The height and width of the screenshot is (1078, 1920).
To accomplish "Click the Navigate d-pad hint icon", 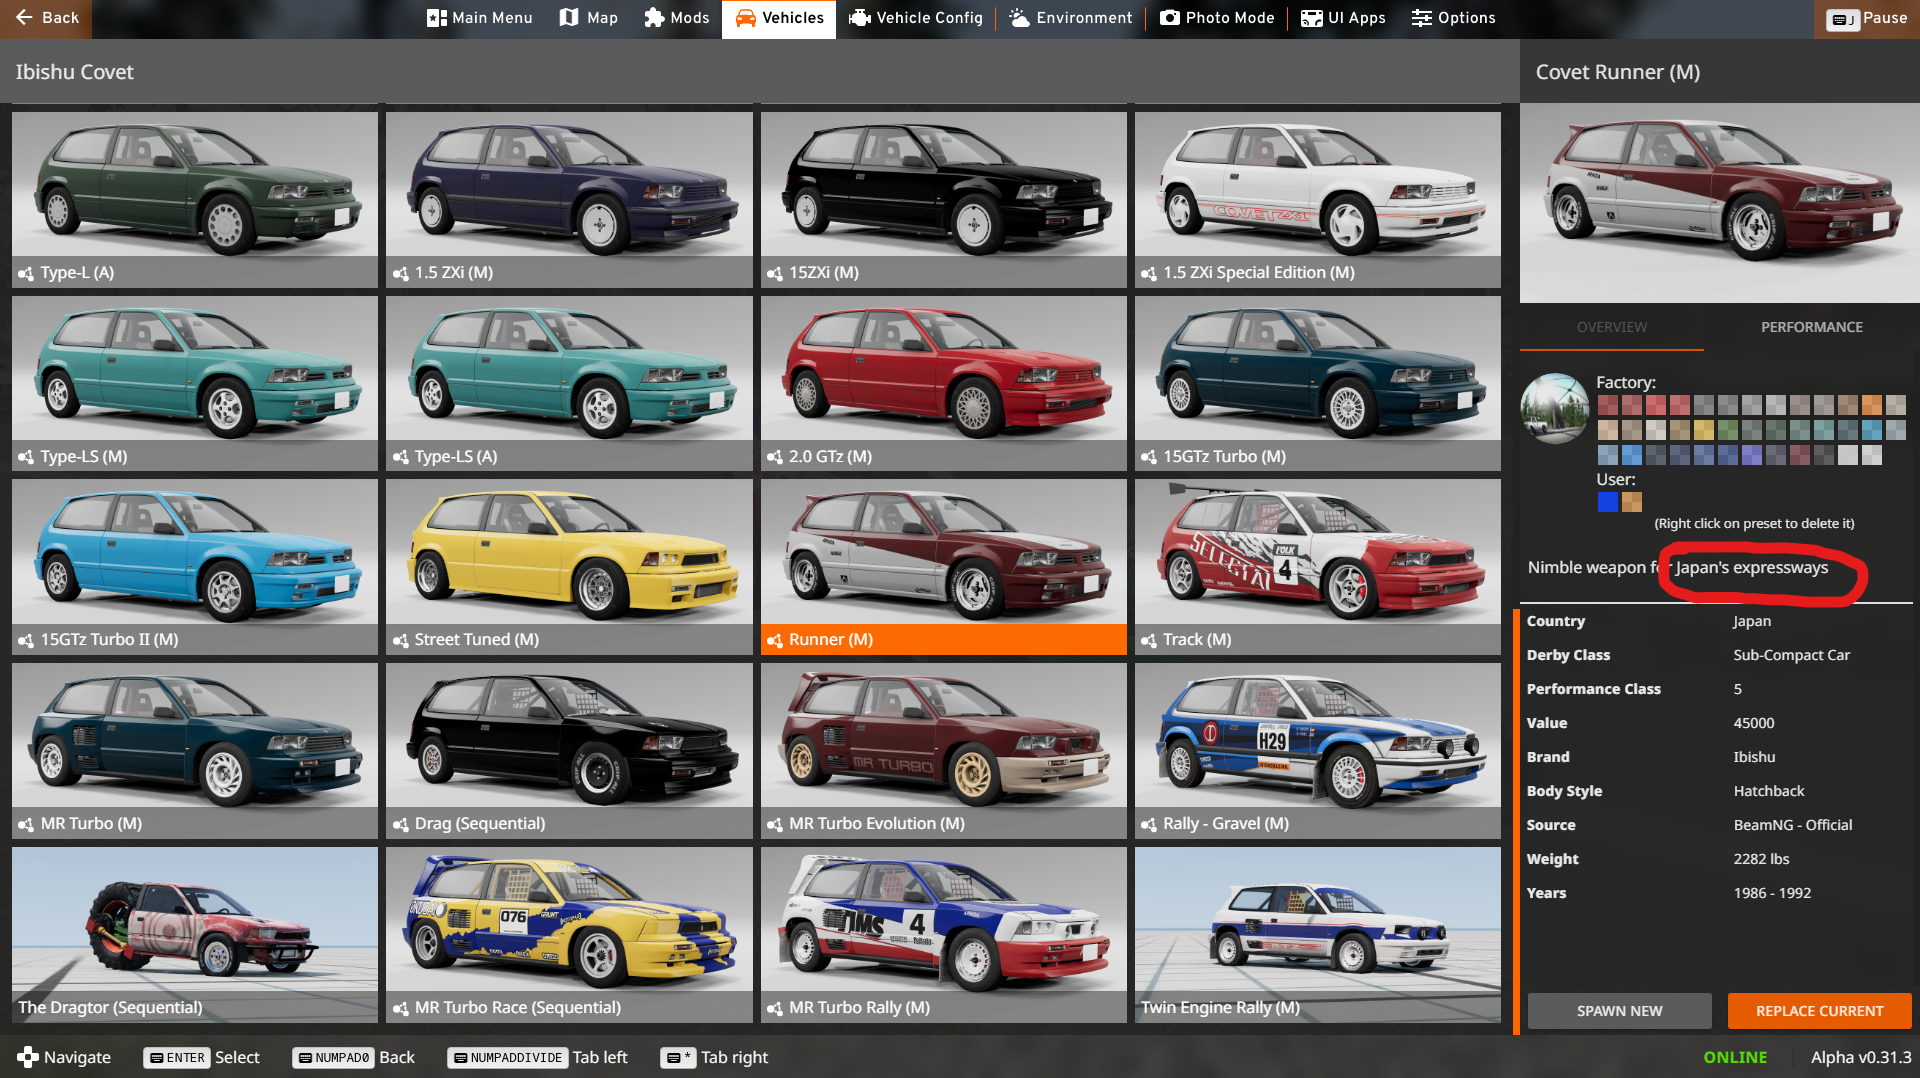I will [x=28, y=1057].
